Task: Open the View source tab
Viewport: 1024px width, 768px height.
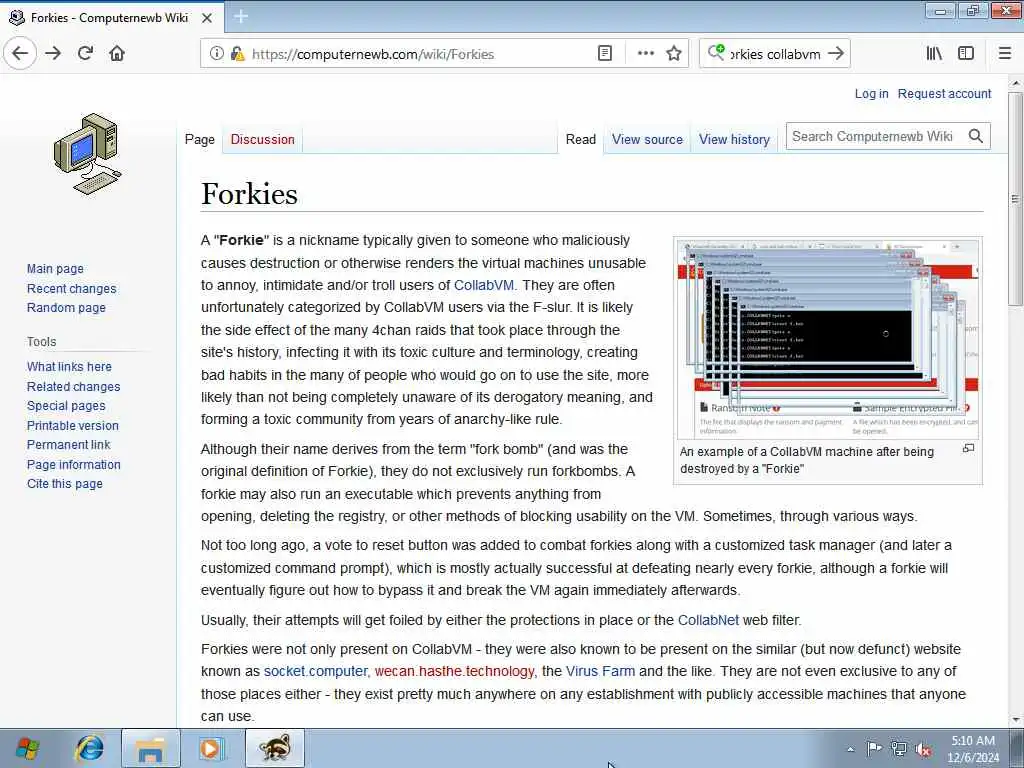Action: 647,139
